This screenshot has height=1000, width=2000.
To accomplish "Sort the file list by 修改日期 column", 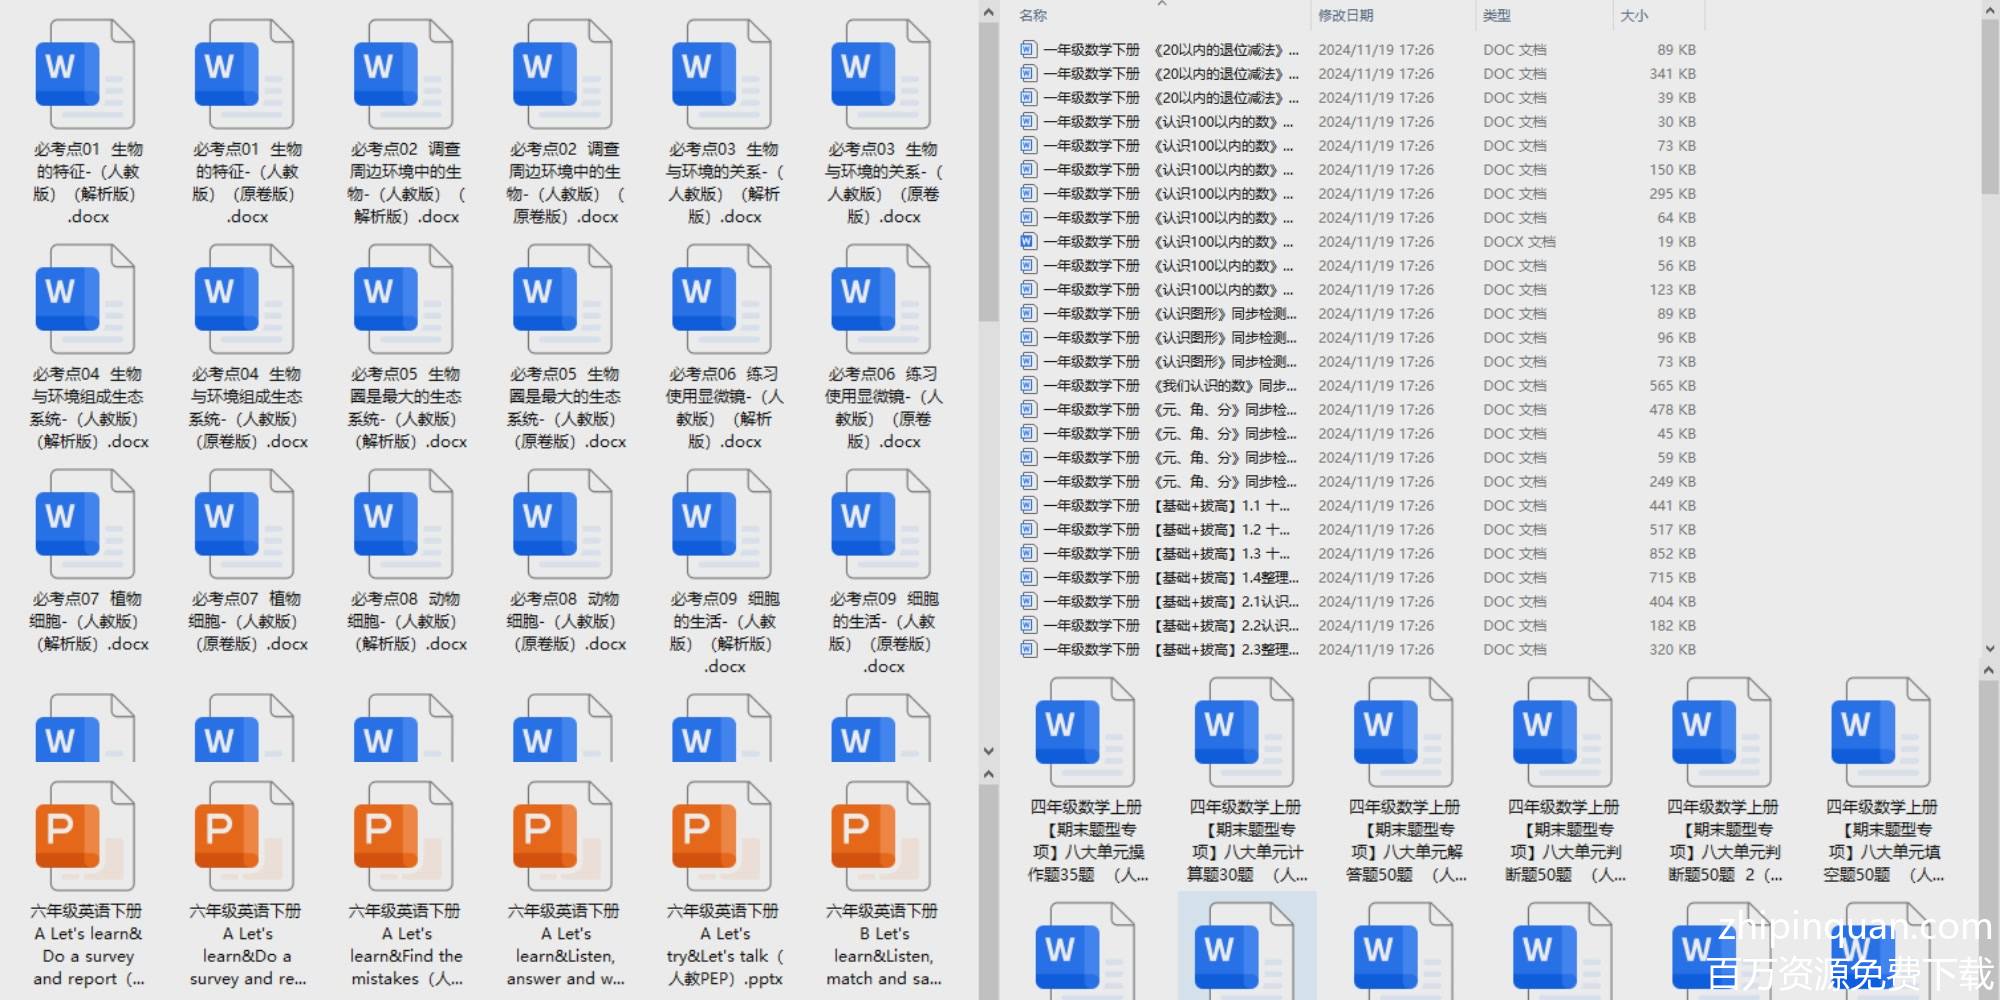I will (x=1345, y=15).
